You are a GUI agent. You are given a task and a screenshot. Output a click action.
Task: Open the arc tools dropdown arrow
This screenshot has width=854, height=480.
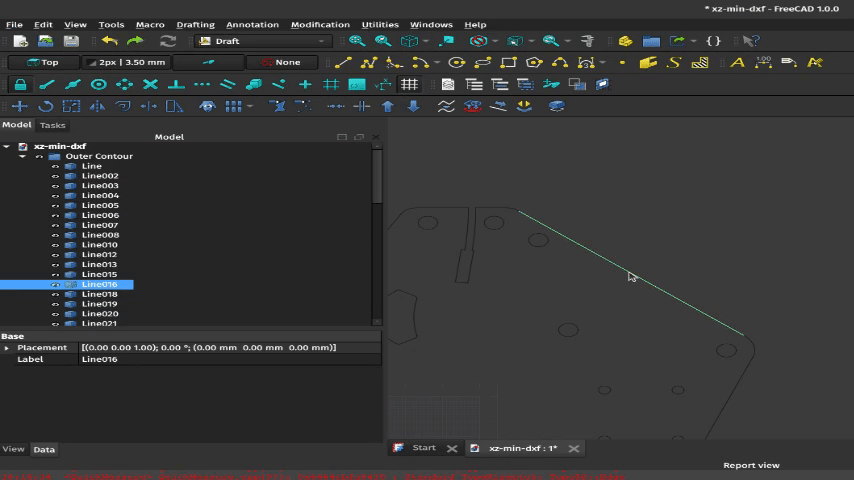click(x=437, y=63)
